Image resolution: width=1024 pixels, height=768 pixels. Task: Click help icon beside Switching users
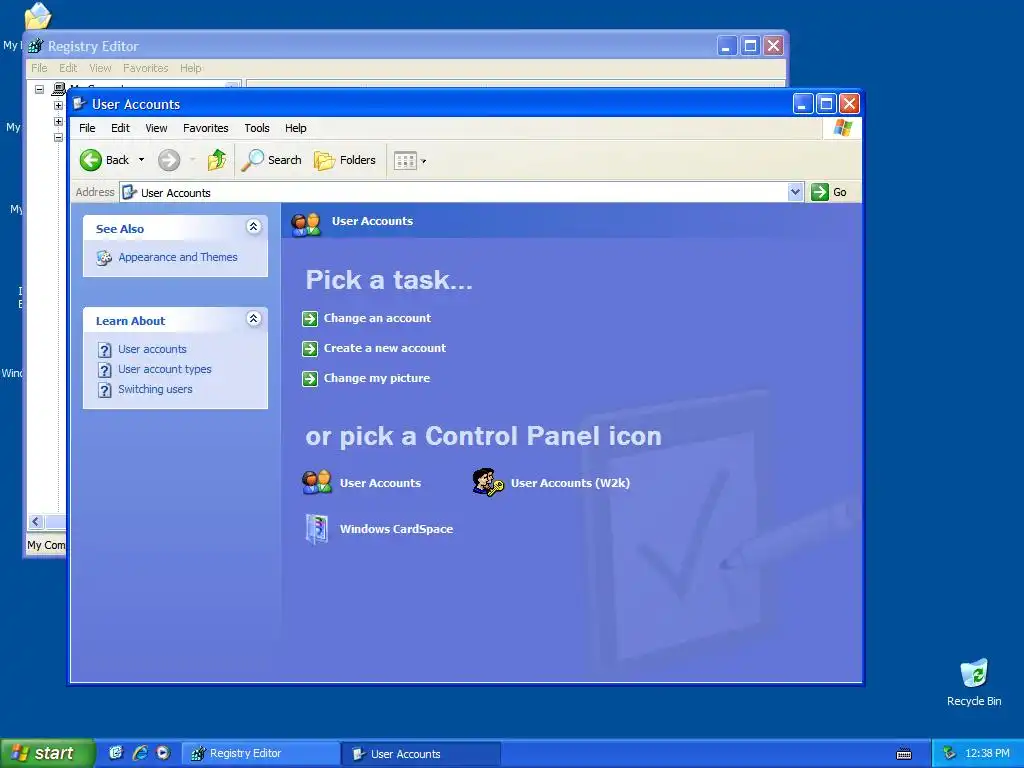(104, 391)
